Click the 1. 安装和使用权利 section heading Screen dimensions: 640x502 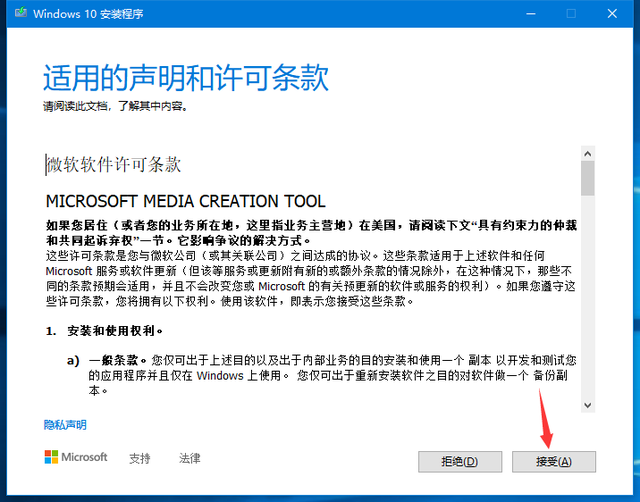pyautogui.click(x=104, y=331)
